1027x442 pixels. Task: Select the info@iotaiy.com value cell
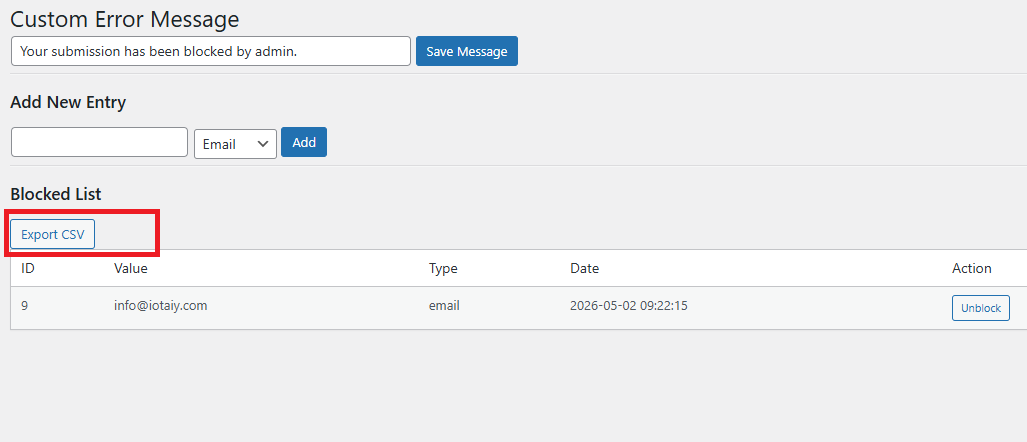coord(160,306)
